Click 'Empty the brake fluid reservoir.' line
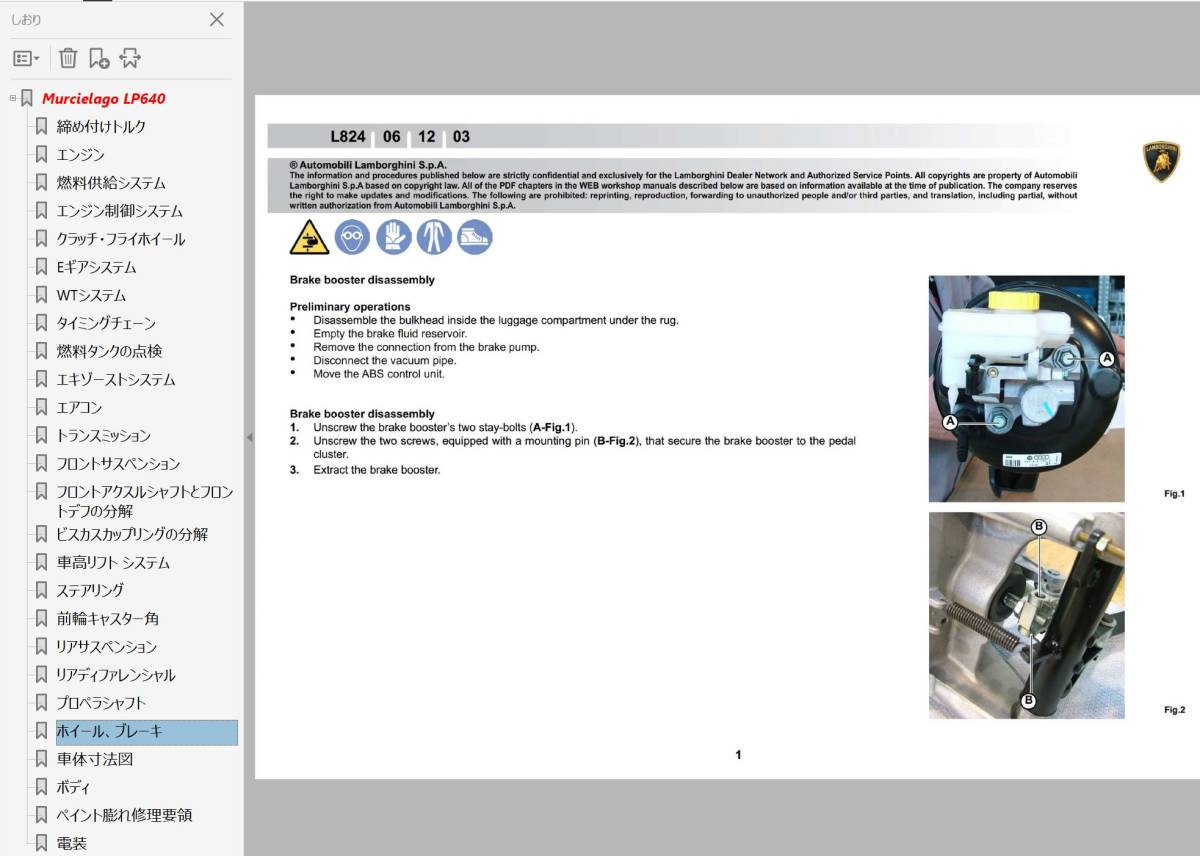Screen dimensions: 1200x856 (x=390, y=334)
